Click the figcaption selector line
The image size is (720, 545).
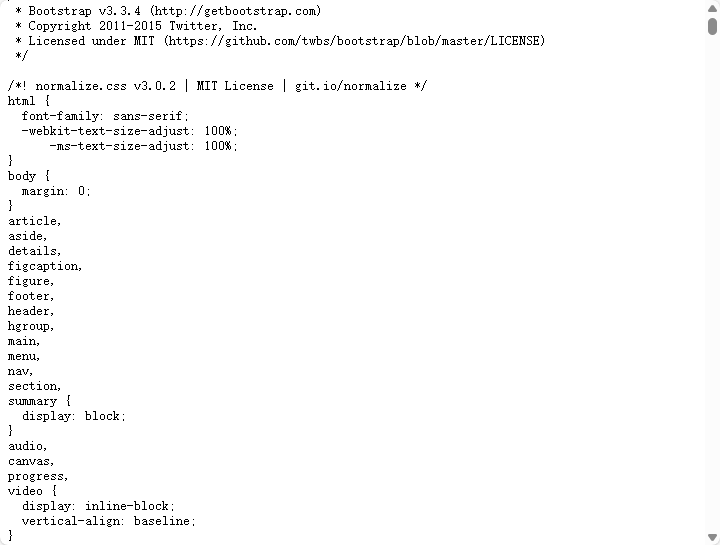pyautogui.click(x=45, y=266)
